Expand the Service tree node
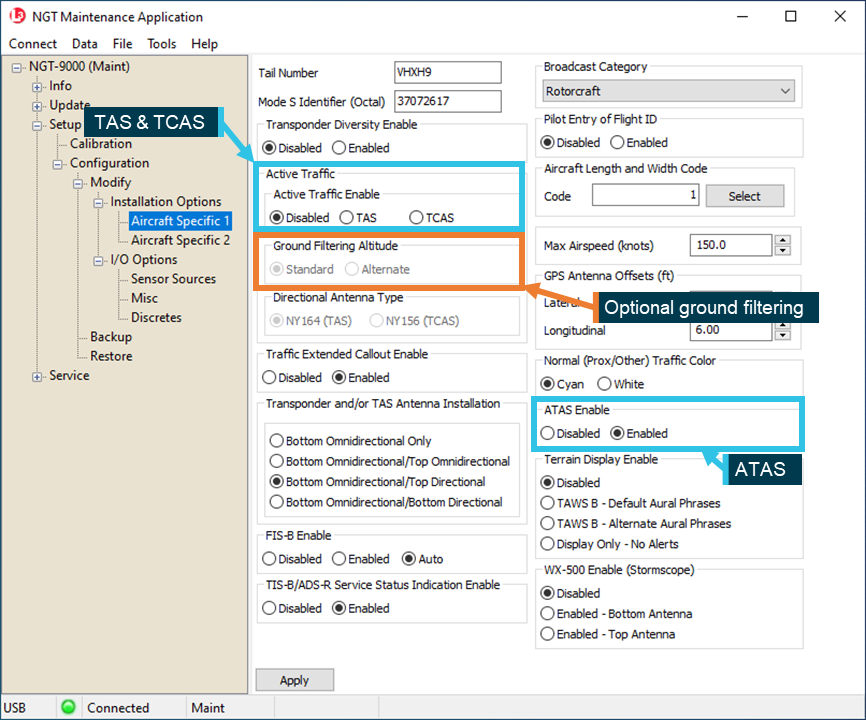866x720 pixels. [38, 377]
